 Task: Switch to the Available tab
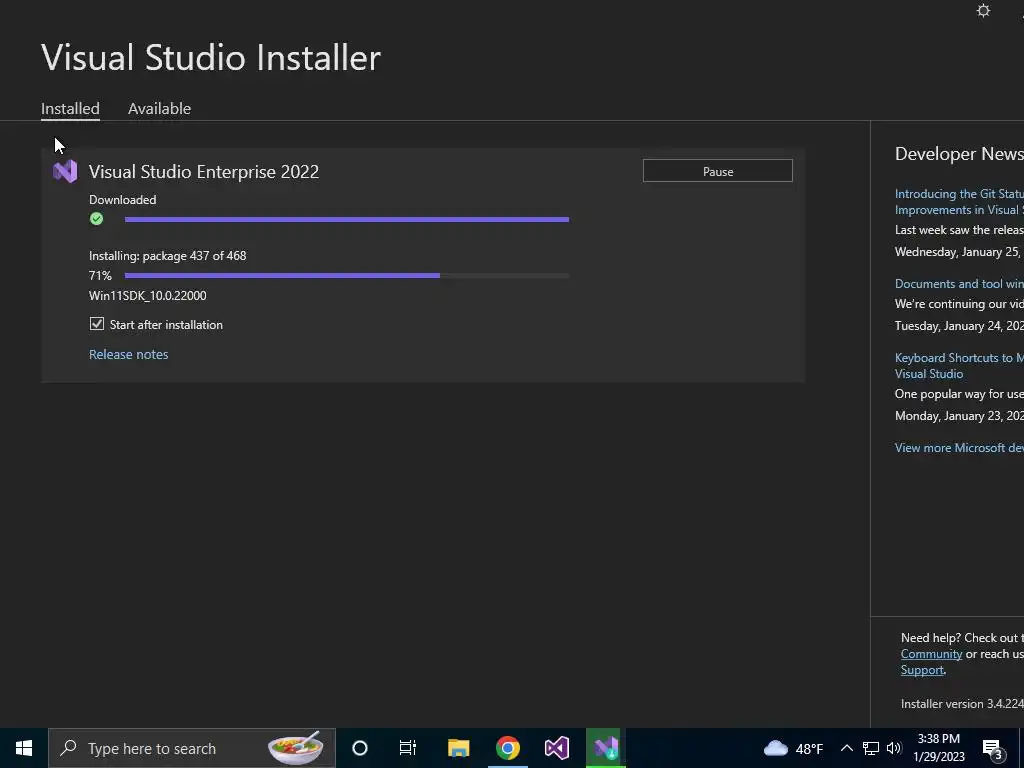coord(159,109)
